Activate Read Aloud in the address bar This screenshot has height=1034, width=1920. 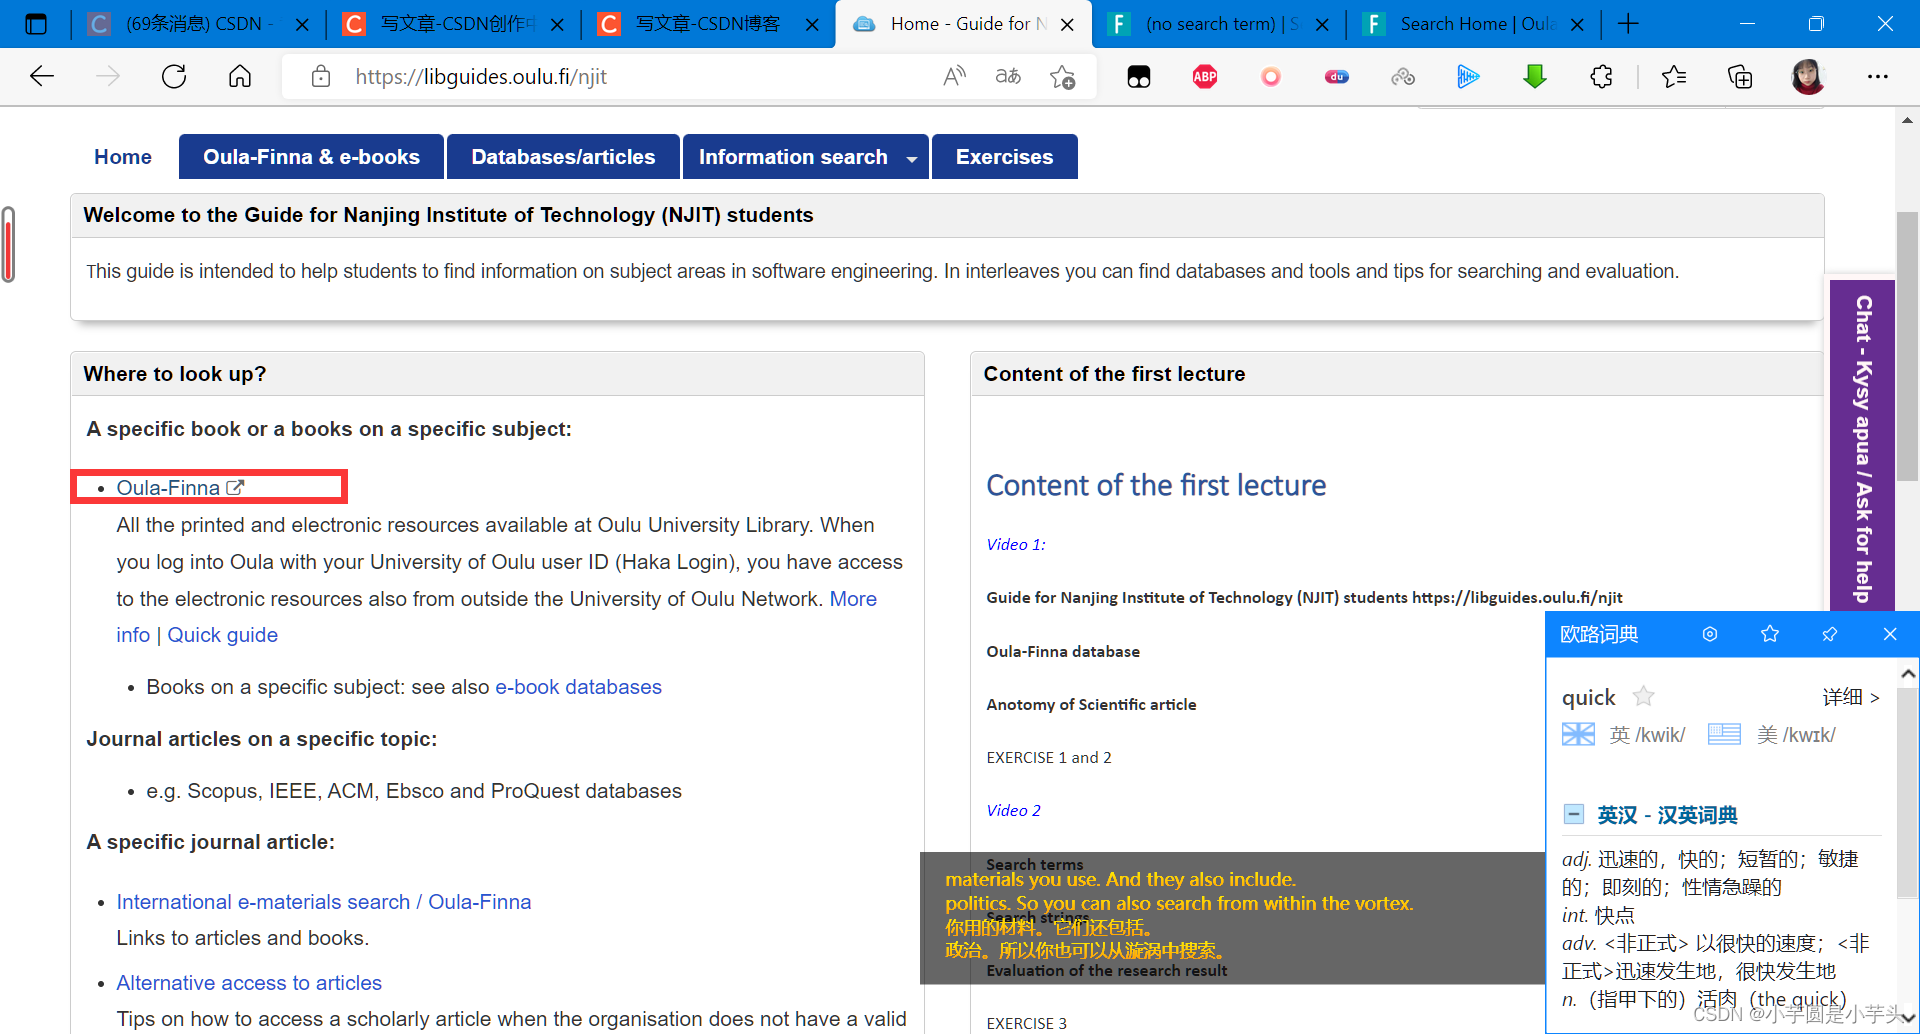[x=954, y=77]
